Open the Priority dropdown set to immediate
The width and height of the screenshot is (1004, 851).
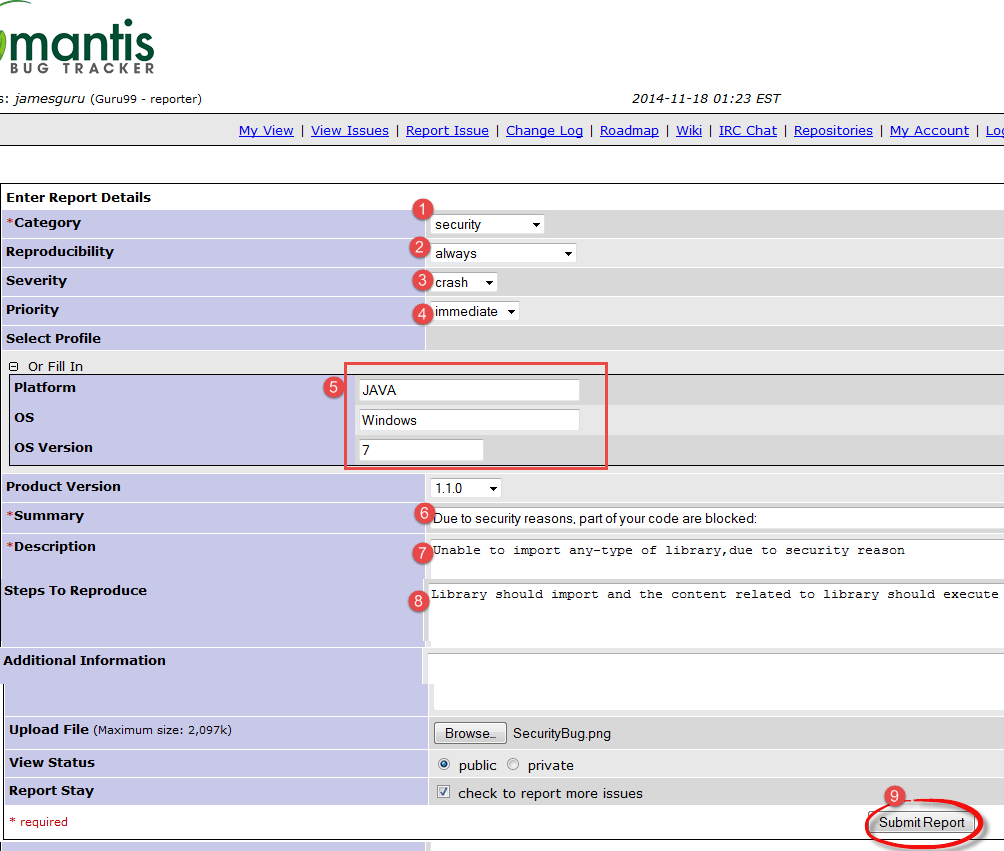tap(475, 312)
